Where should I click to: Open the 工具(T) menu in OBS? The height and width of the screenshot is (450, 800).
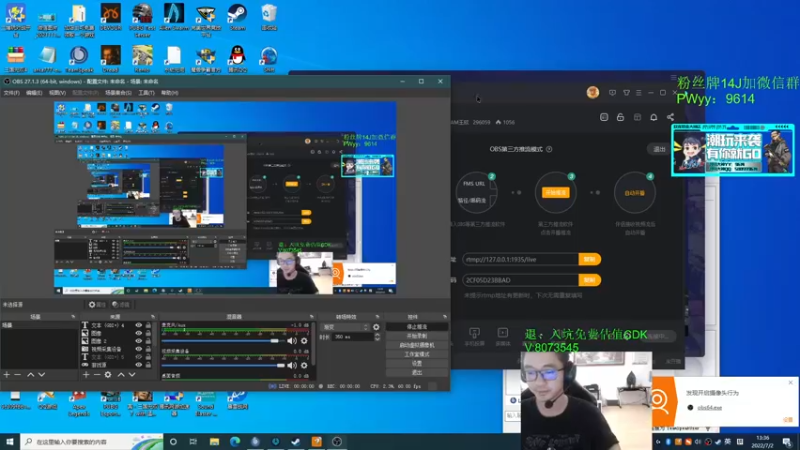tap(146, 93)
